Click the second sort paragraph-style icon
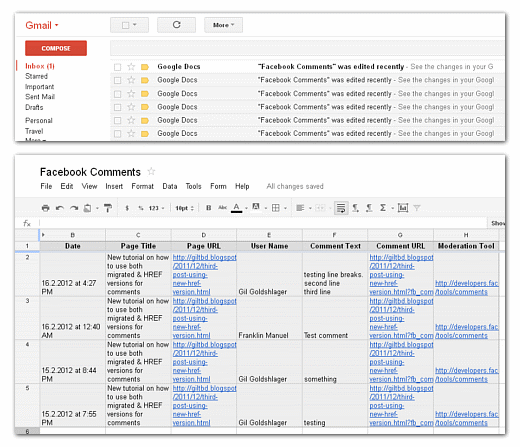 [x=369, y=208]
